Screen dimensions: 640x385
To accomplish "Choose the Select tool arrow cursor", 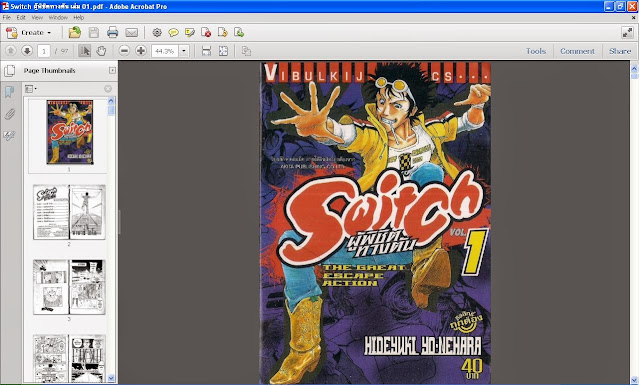I will pyautogui.click(x=84, y=51).
